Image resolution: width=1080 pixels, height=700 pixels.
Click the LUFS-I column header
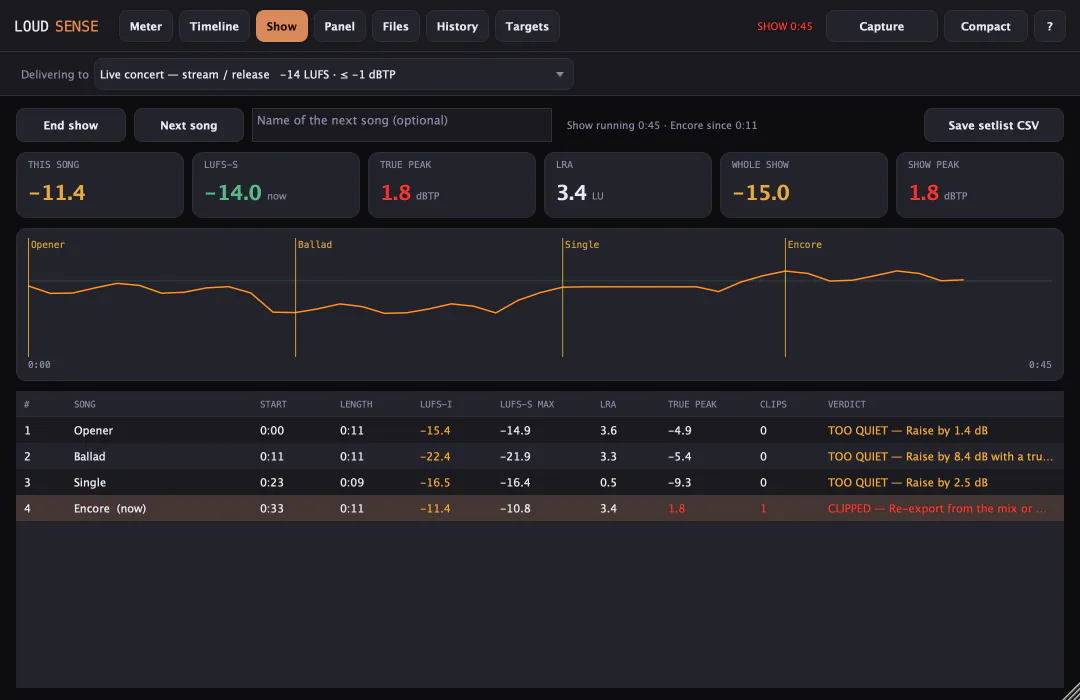pyautogui.click(x=436, y=404)
